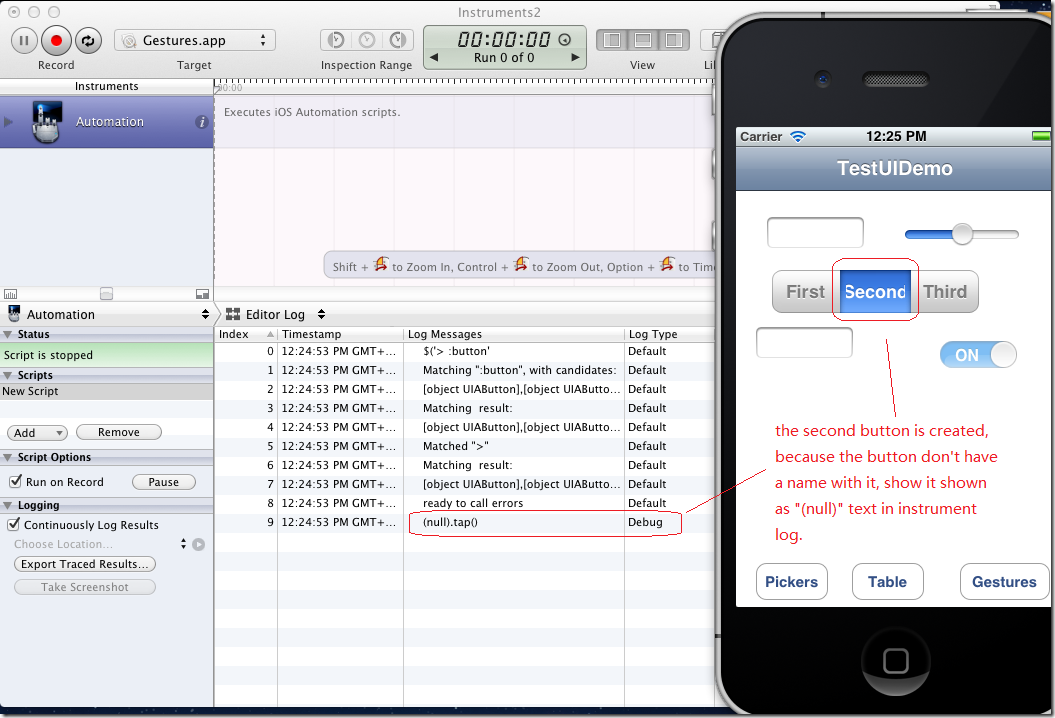Click the pause button in the toolbar

click(x=24, y=40)
